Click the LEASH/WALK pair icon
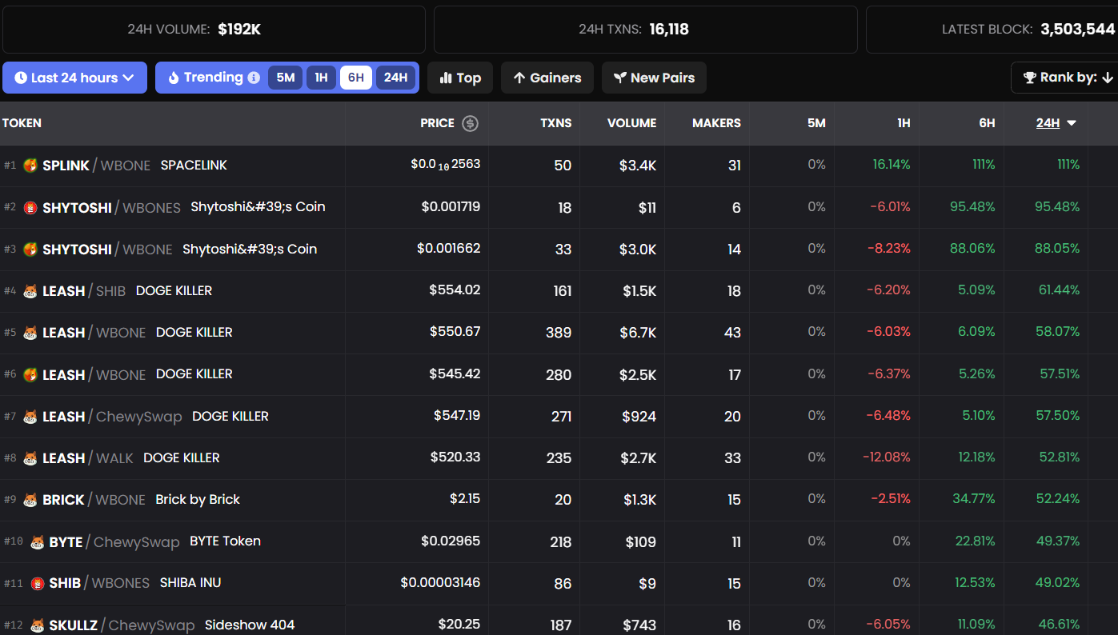Viewport: 1118px width, 635px height. pyautogui.click(x=30, y=458)
